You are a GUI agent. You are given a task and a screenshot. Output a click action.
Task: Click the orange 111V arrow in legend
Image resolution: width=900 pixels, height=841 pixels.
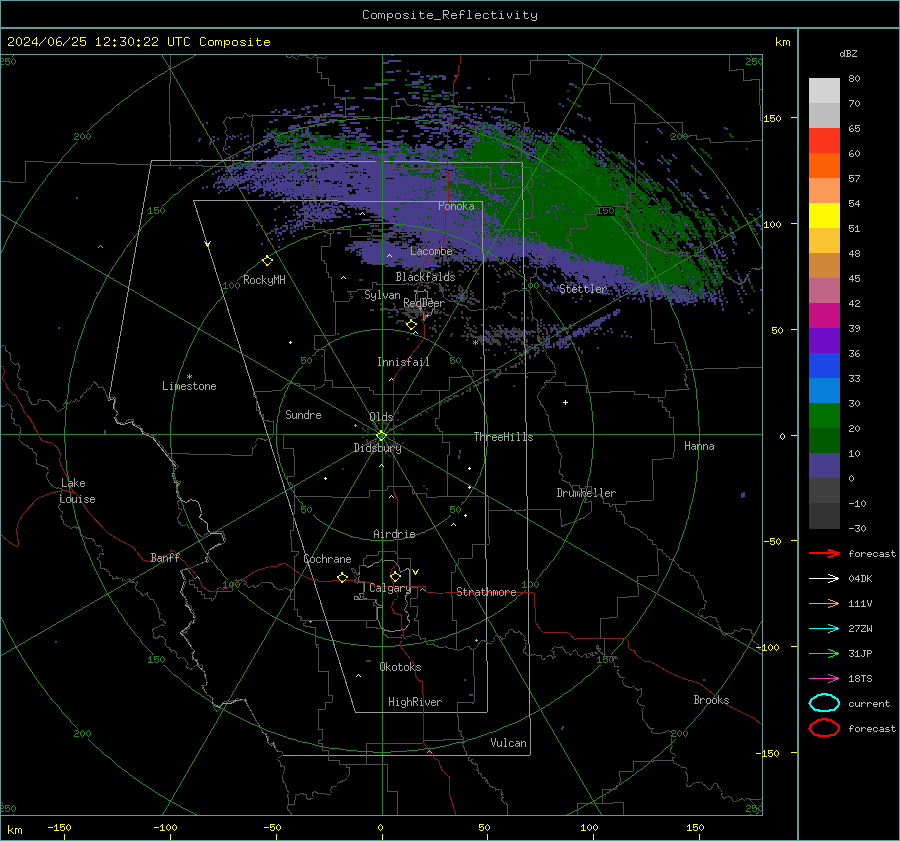pos(824,603)
